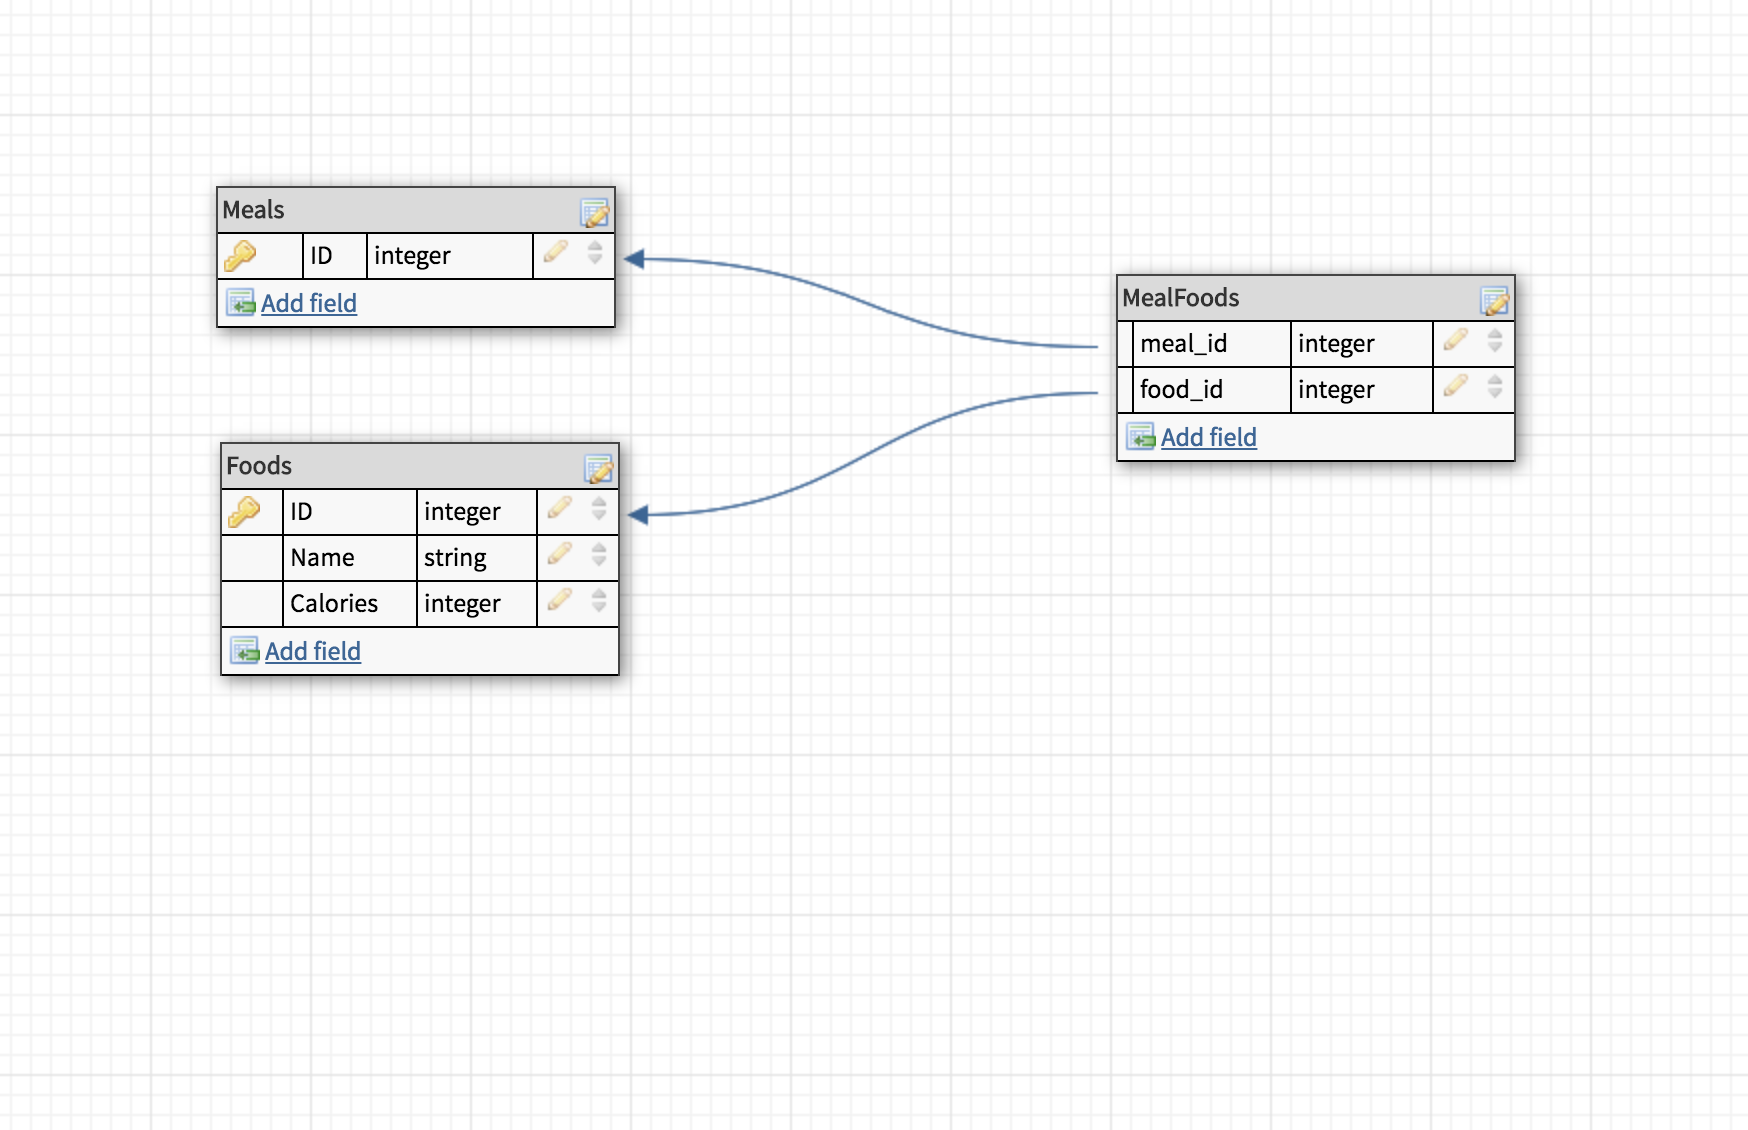This screenshot has height=1130, width=1748.
Task: Select the MealFoods table title
Action: pos(1181,298)
